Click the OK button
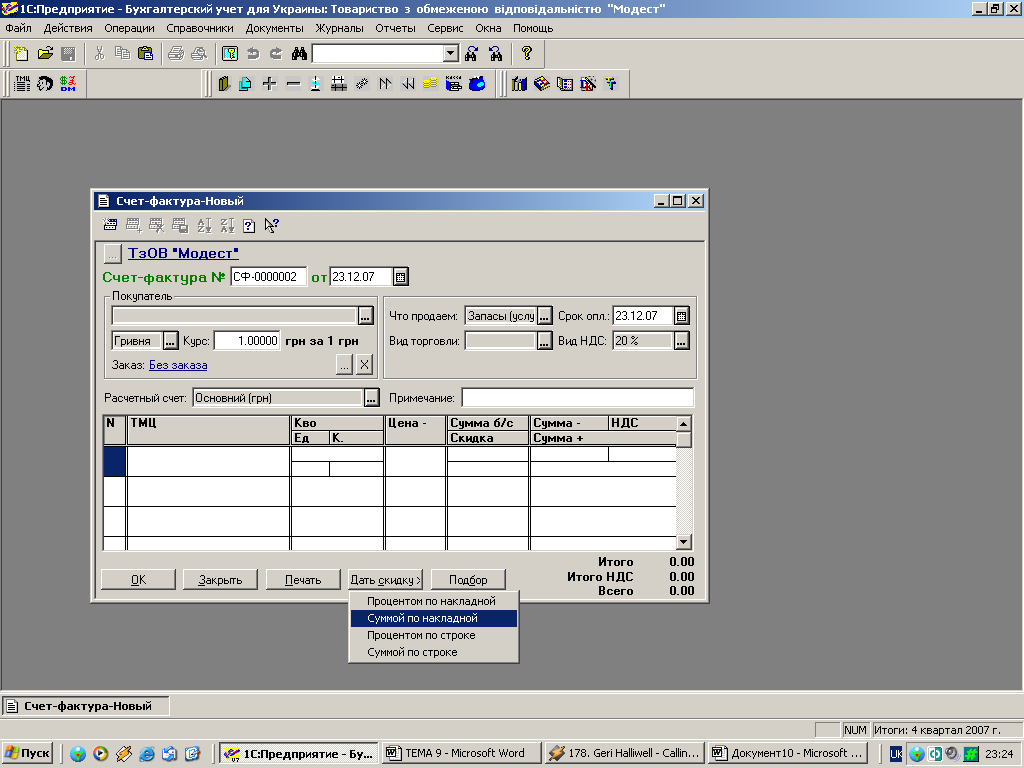 [x=138, y=580]
